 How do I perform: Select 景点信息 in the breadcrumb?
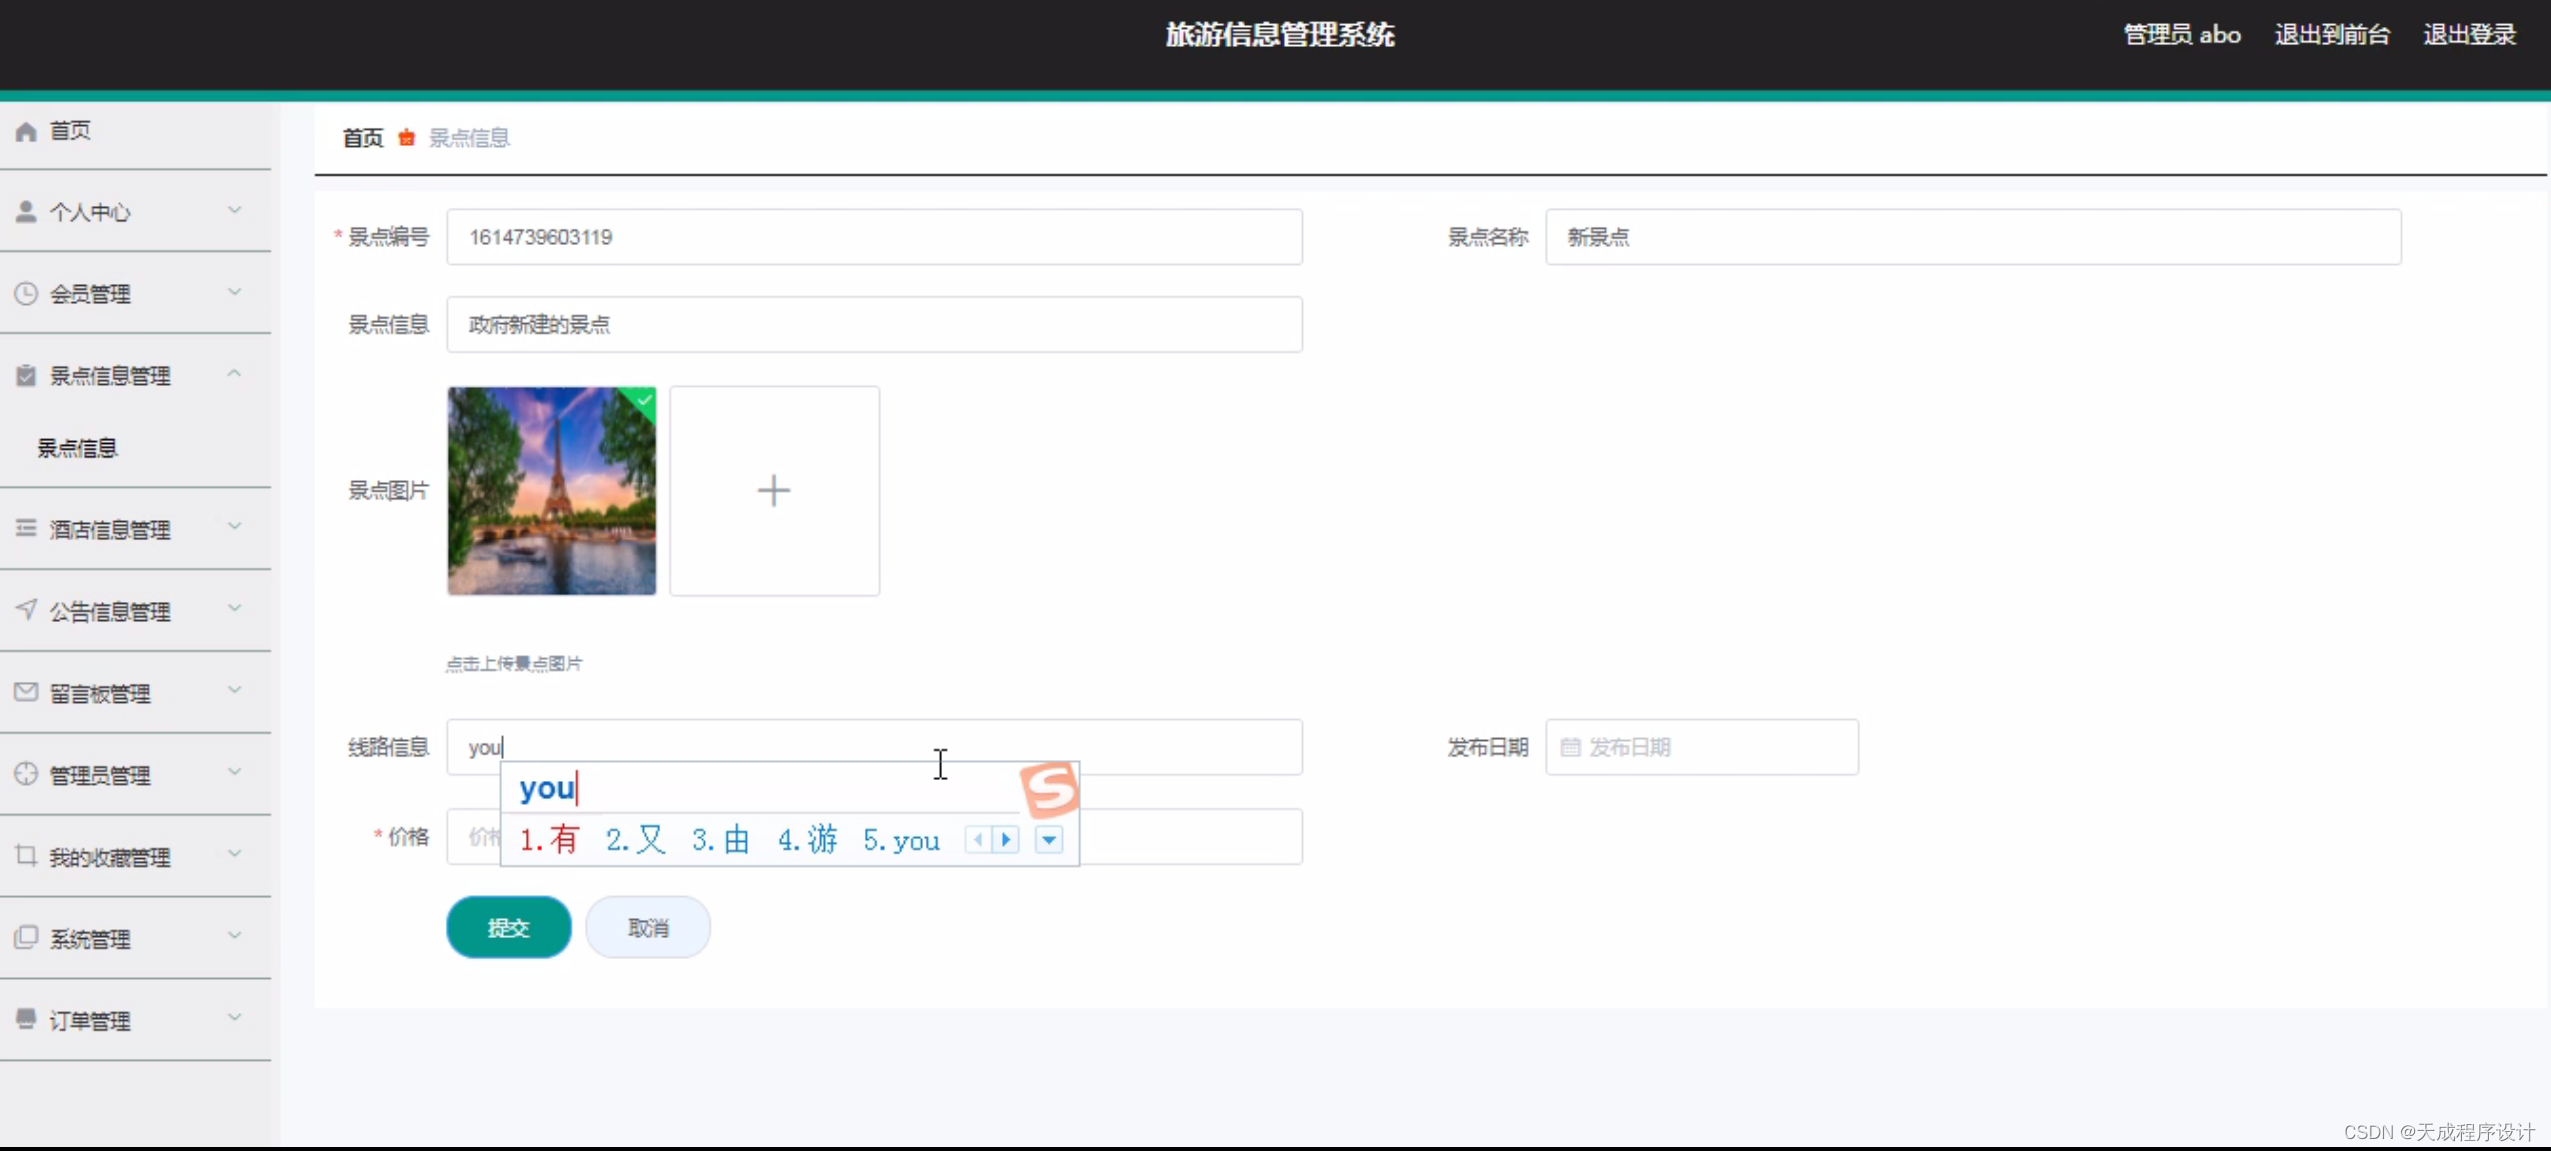point(469,137)
